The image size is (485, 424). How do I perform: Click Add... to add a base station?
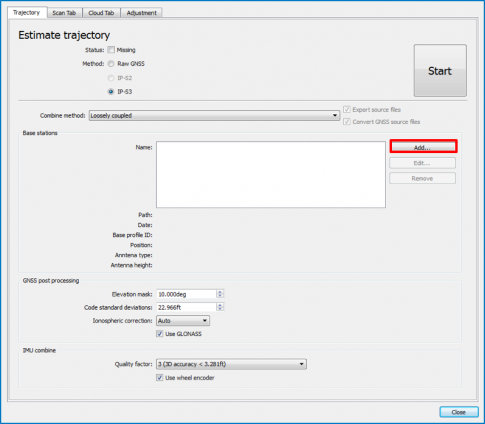pyautogui.click(x=423, y=147)
